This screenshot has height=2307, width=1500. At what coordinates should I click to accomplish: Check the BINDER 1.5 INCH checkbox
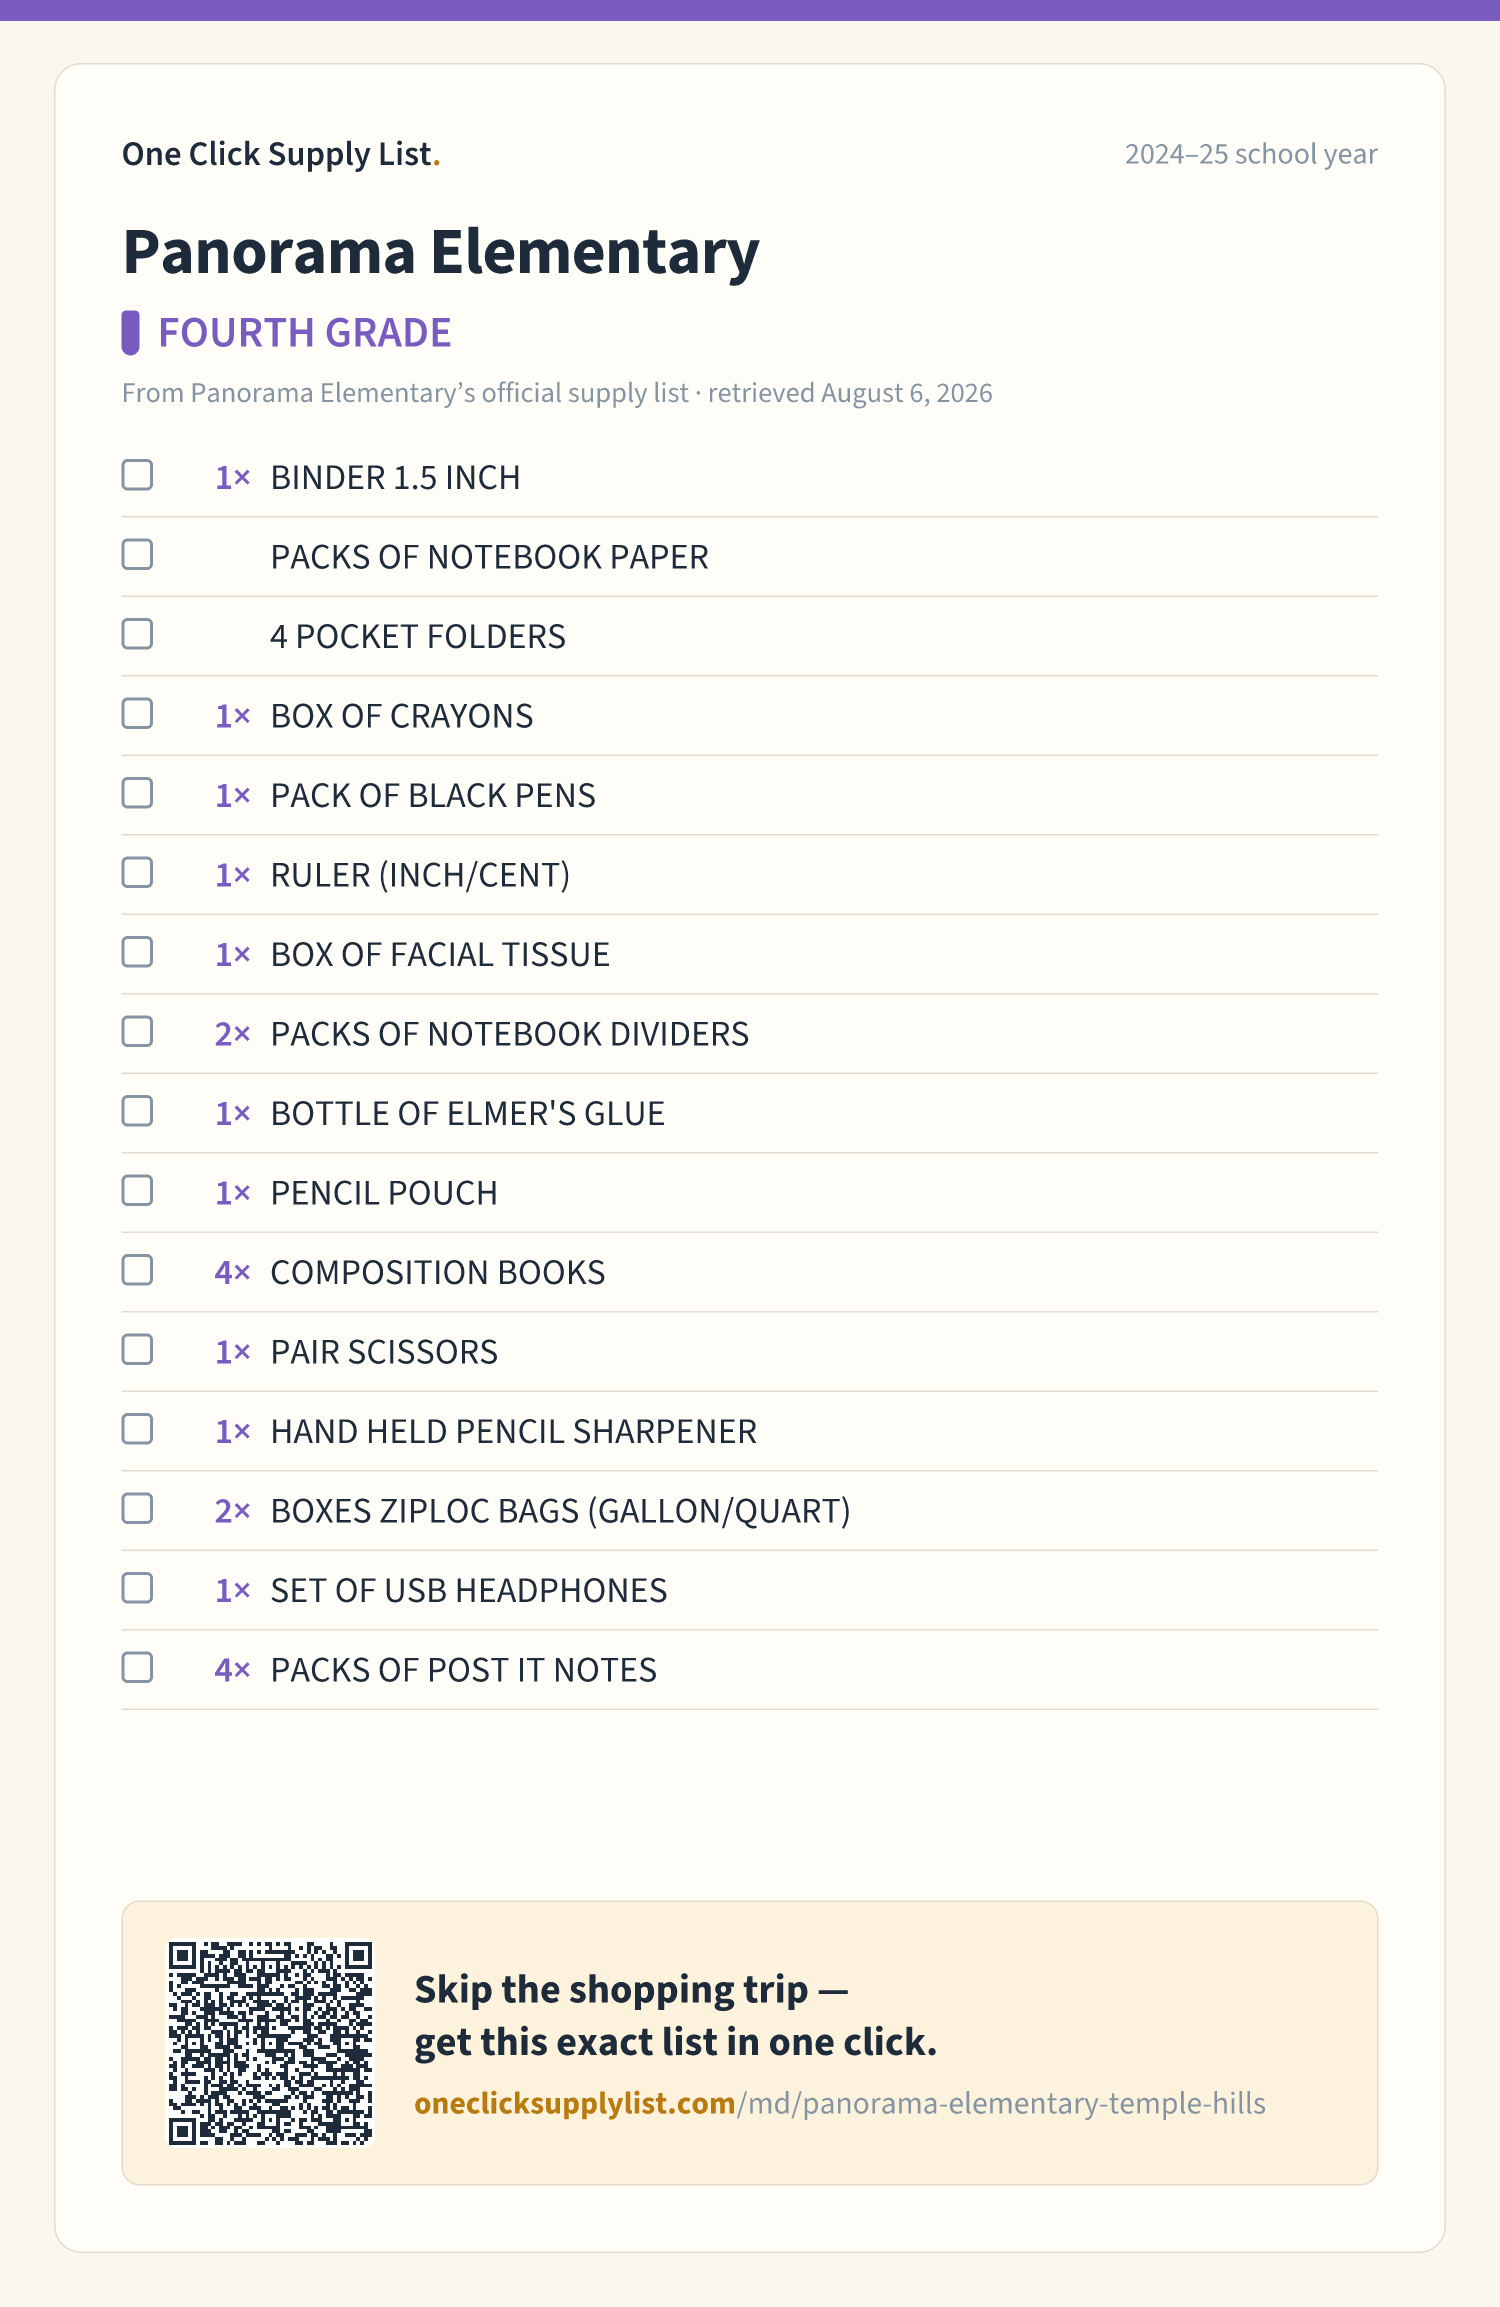[x=137, y=475]
